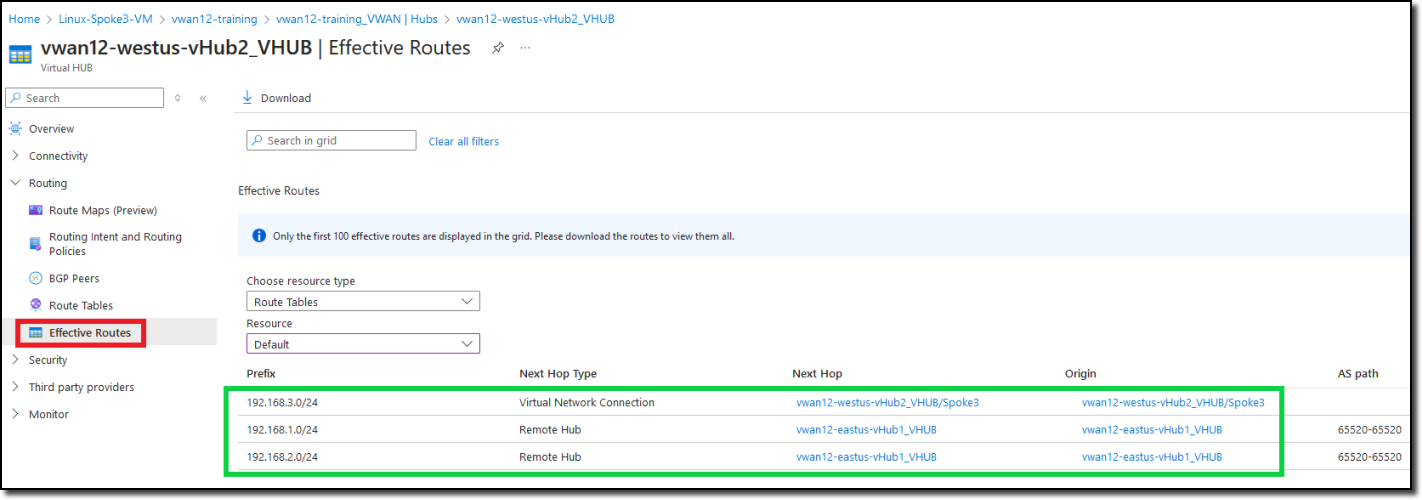1422x500 pixels.
Task: Sort by AS path column header
Action: (x=1358, y=373)
